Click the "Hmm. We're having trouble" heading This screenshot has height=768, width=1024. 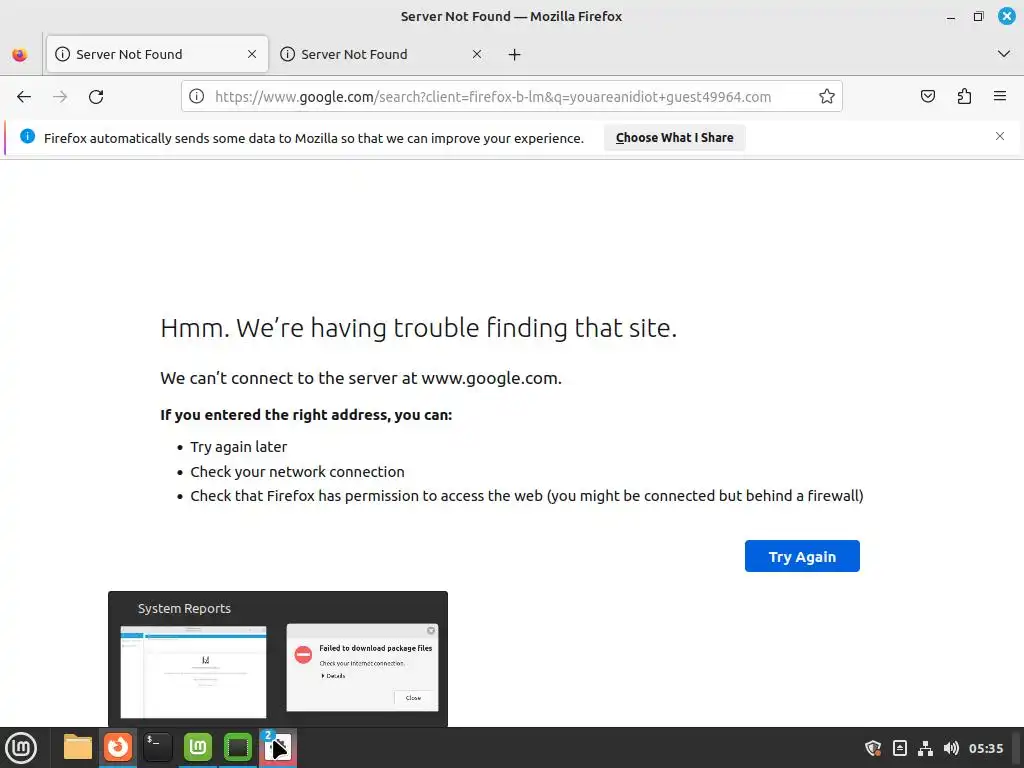(x=419, y=328)
